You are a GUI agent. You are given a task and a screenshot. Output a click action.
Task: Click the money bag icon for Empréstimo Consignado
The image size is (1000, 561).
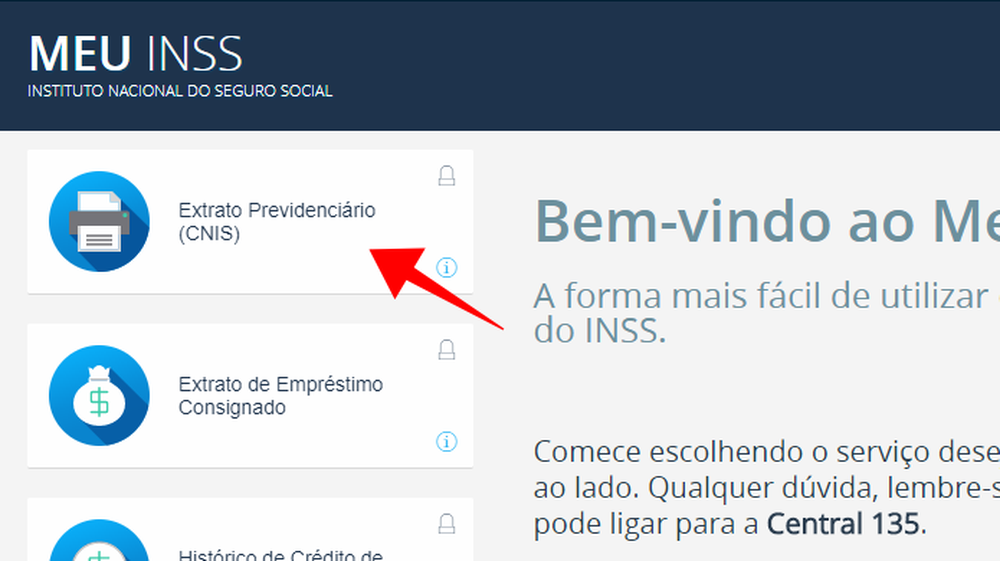coord(99,395)
